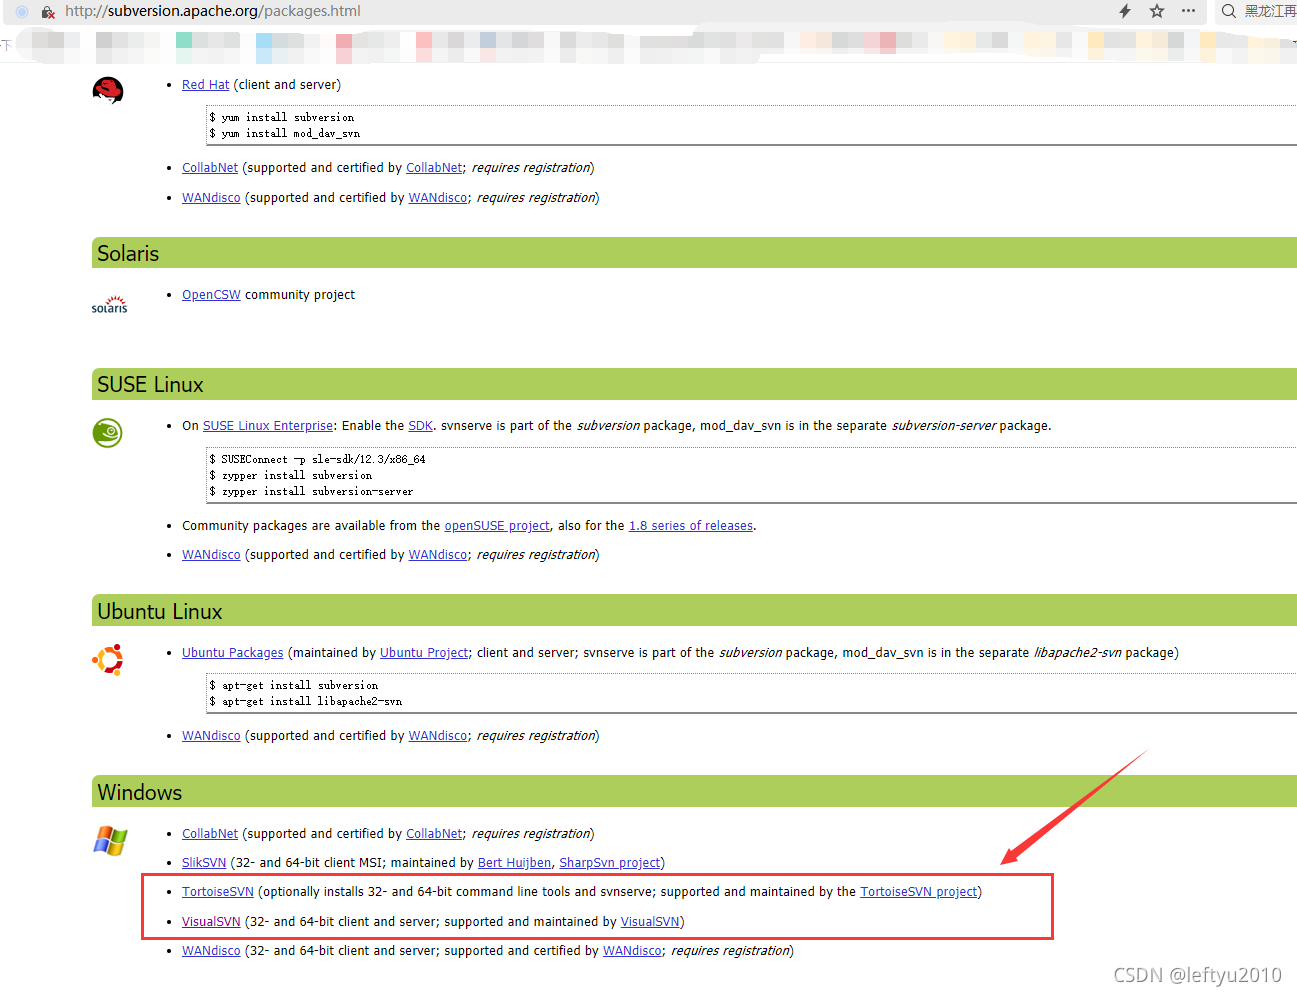Open the three-dots more menu
The height and width of the screenshot is (996, 1297).
[x=1188, y=11]
